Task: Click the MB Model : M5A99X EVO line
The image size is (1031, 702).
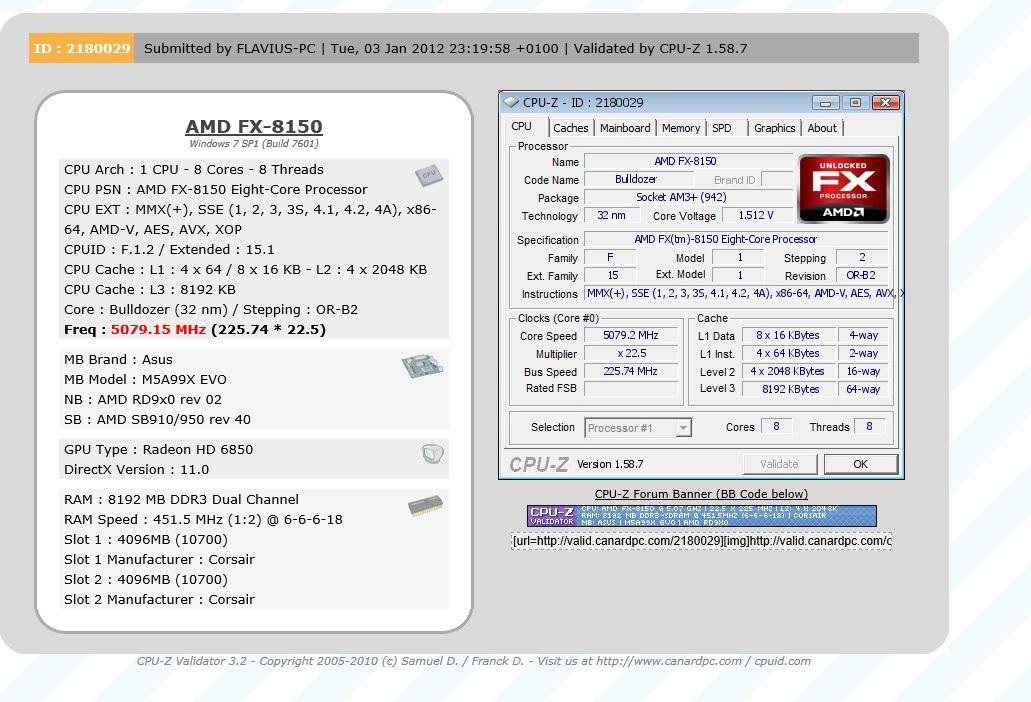Action: [x=145, y=379]
